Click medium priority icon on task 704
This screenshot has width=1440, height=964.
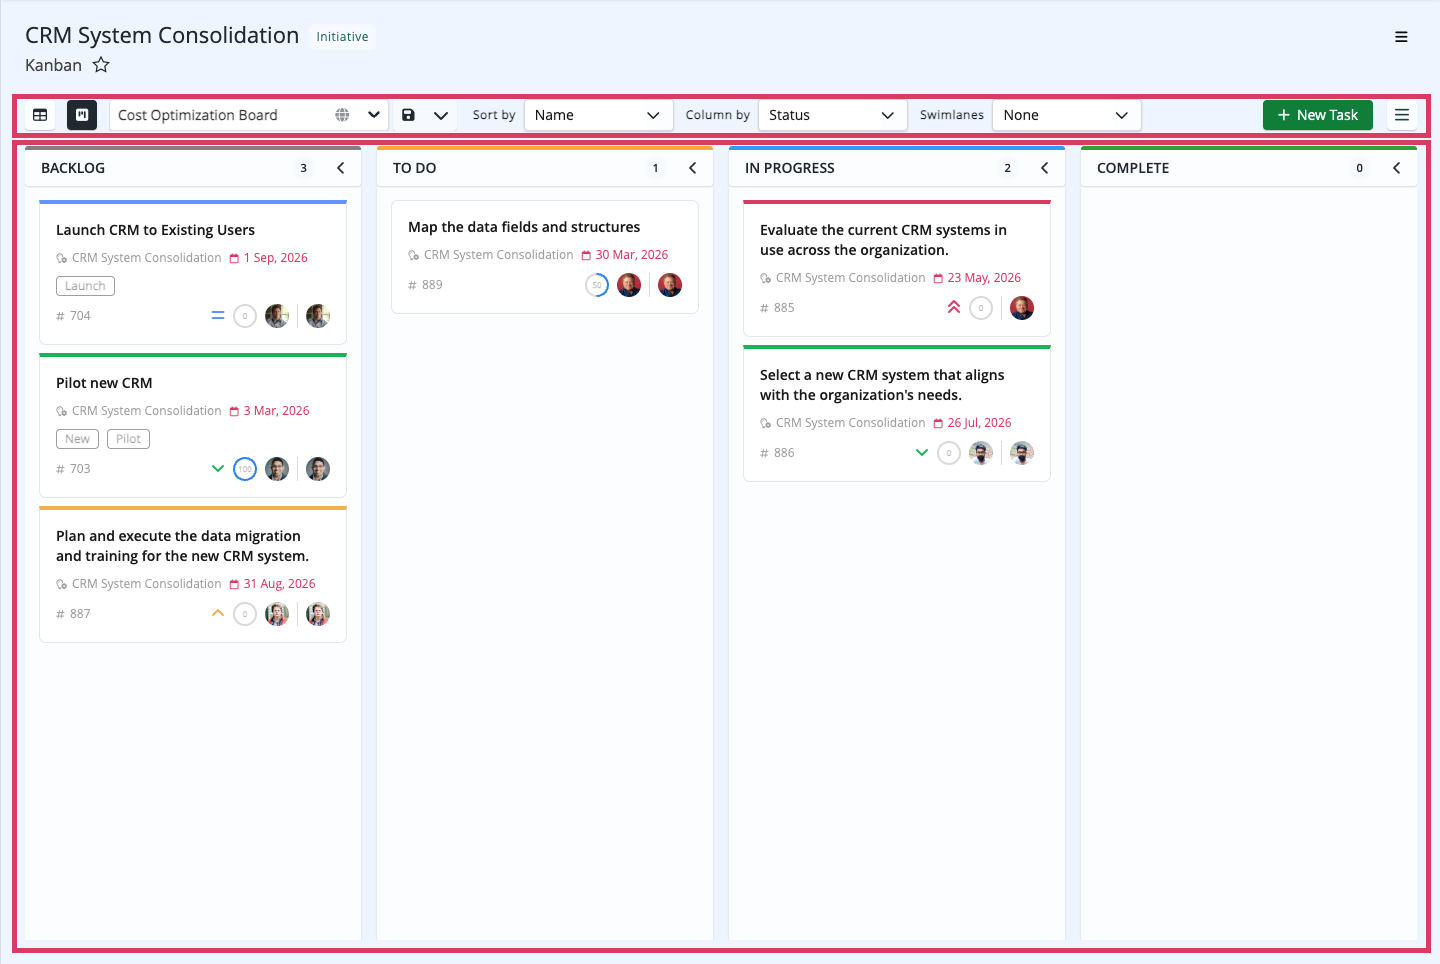point(218,316)
